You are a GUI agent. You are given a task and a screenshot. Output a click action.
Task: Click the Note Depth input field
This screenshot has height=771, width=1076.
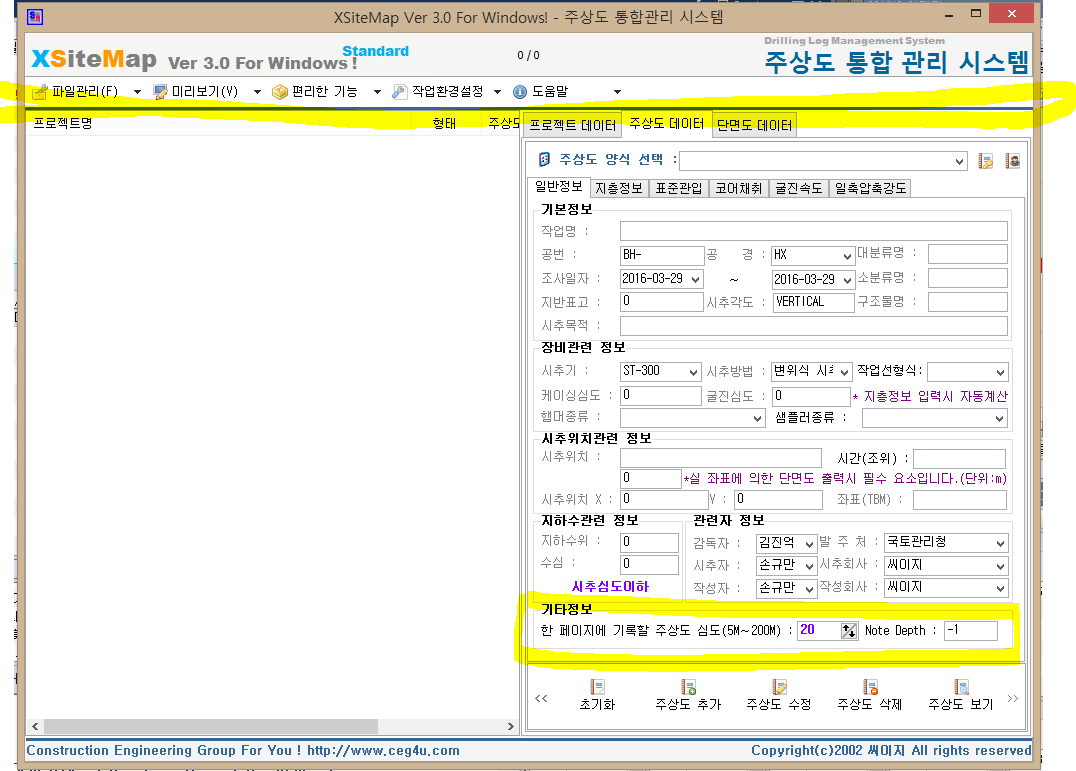pos(970,630)
